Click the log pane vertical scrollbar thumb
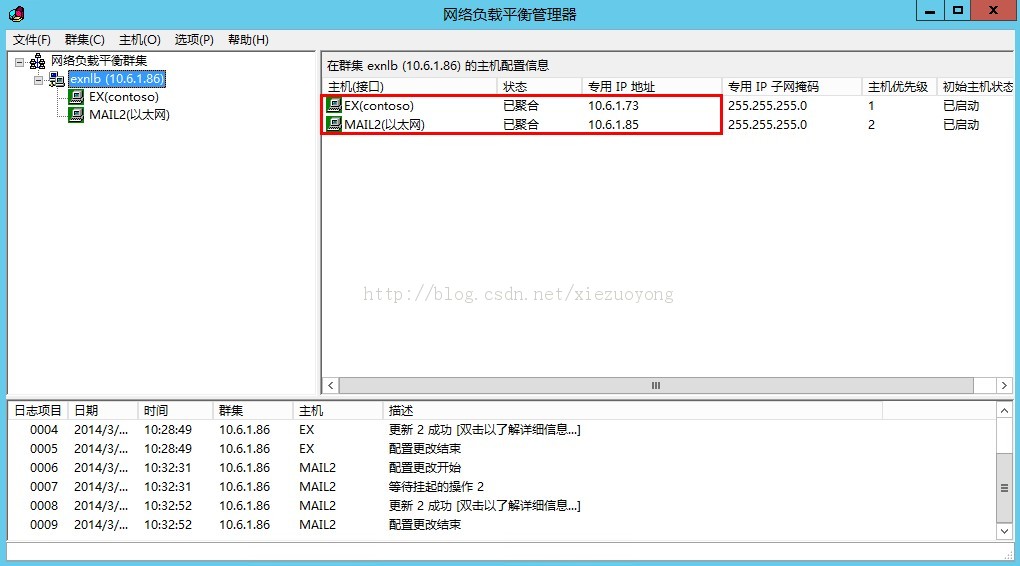Viewport: 1020px width, 566px height. (1004, 487)
